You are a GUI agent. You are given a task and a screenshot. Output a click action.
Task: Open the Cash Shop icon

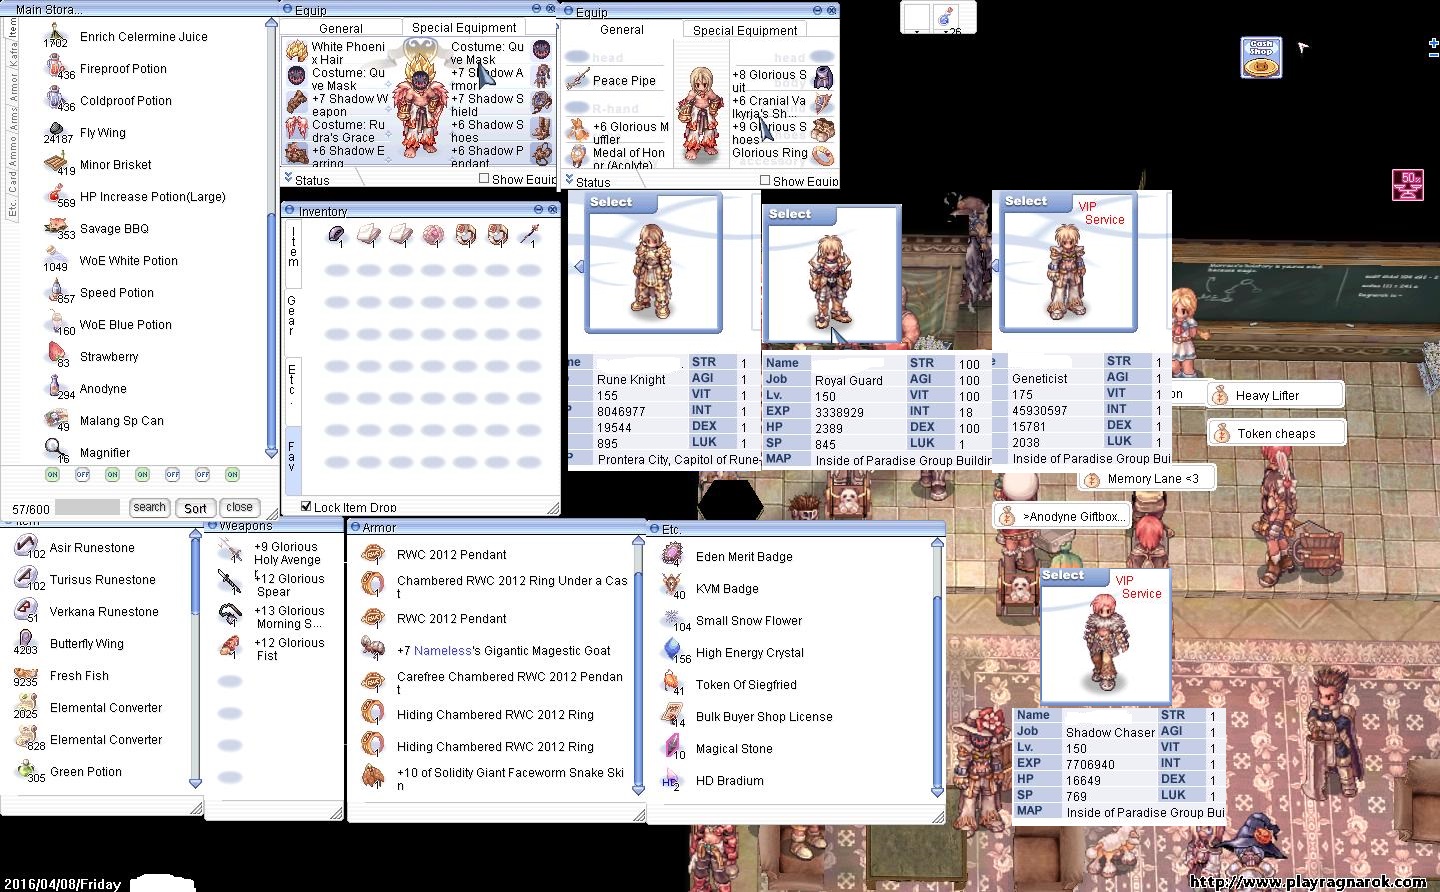(1261, 58)
